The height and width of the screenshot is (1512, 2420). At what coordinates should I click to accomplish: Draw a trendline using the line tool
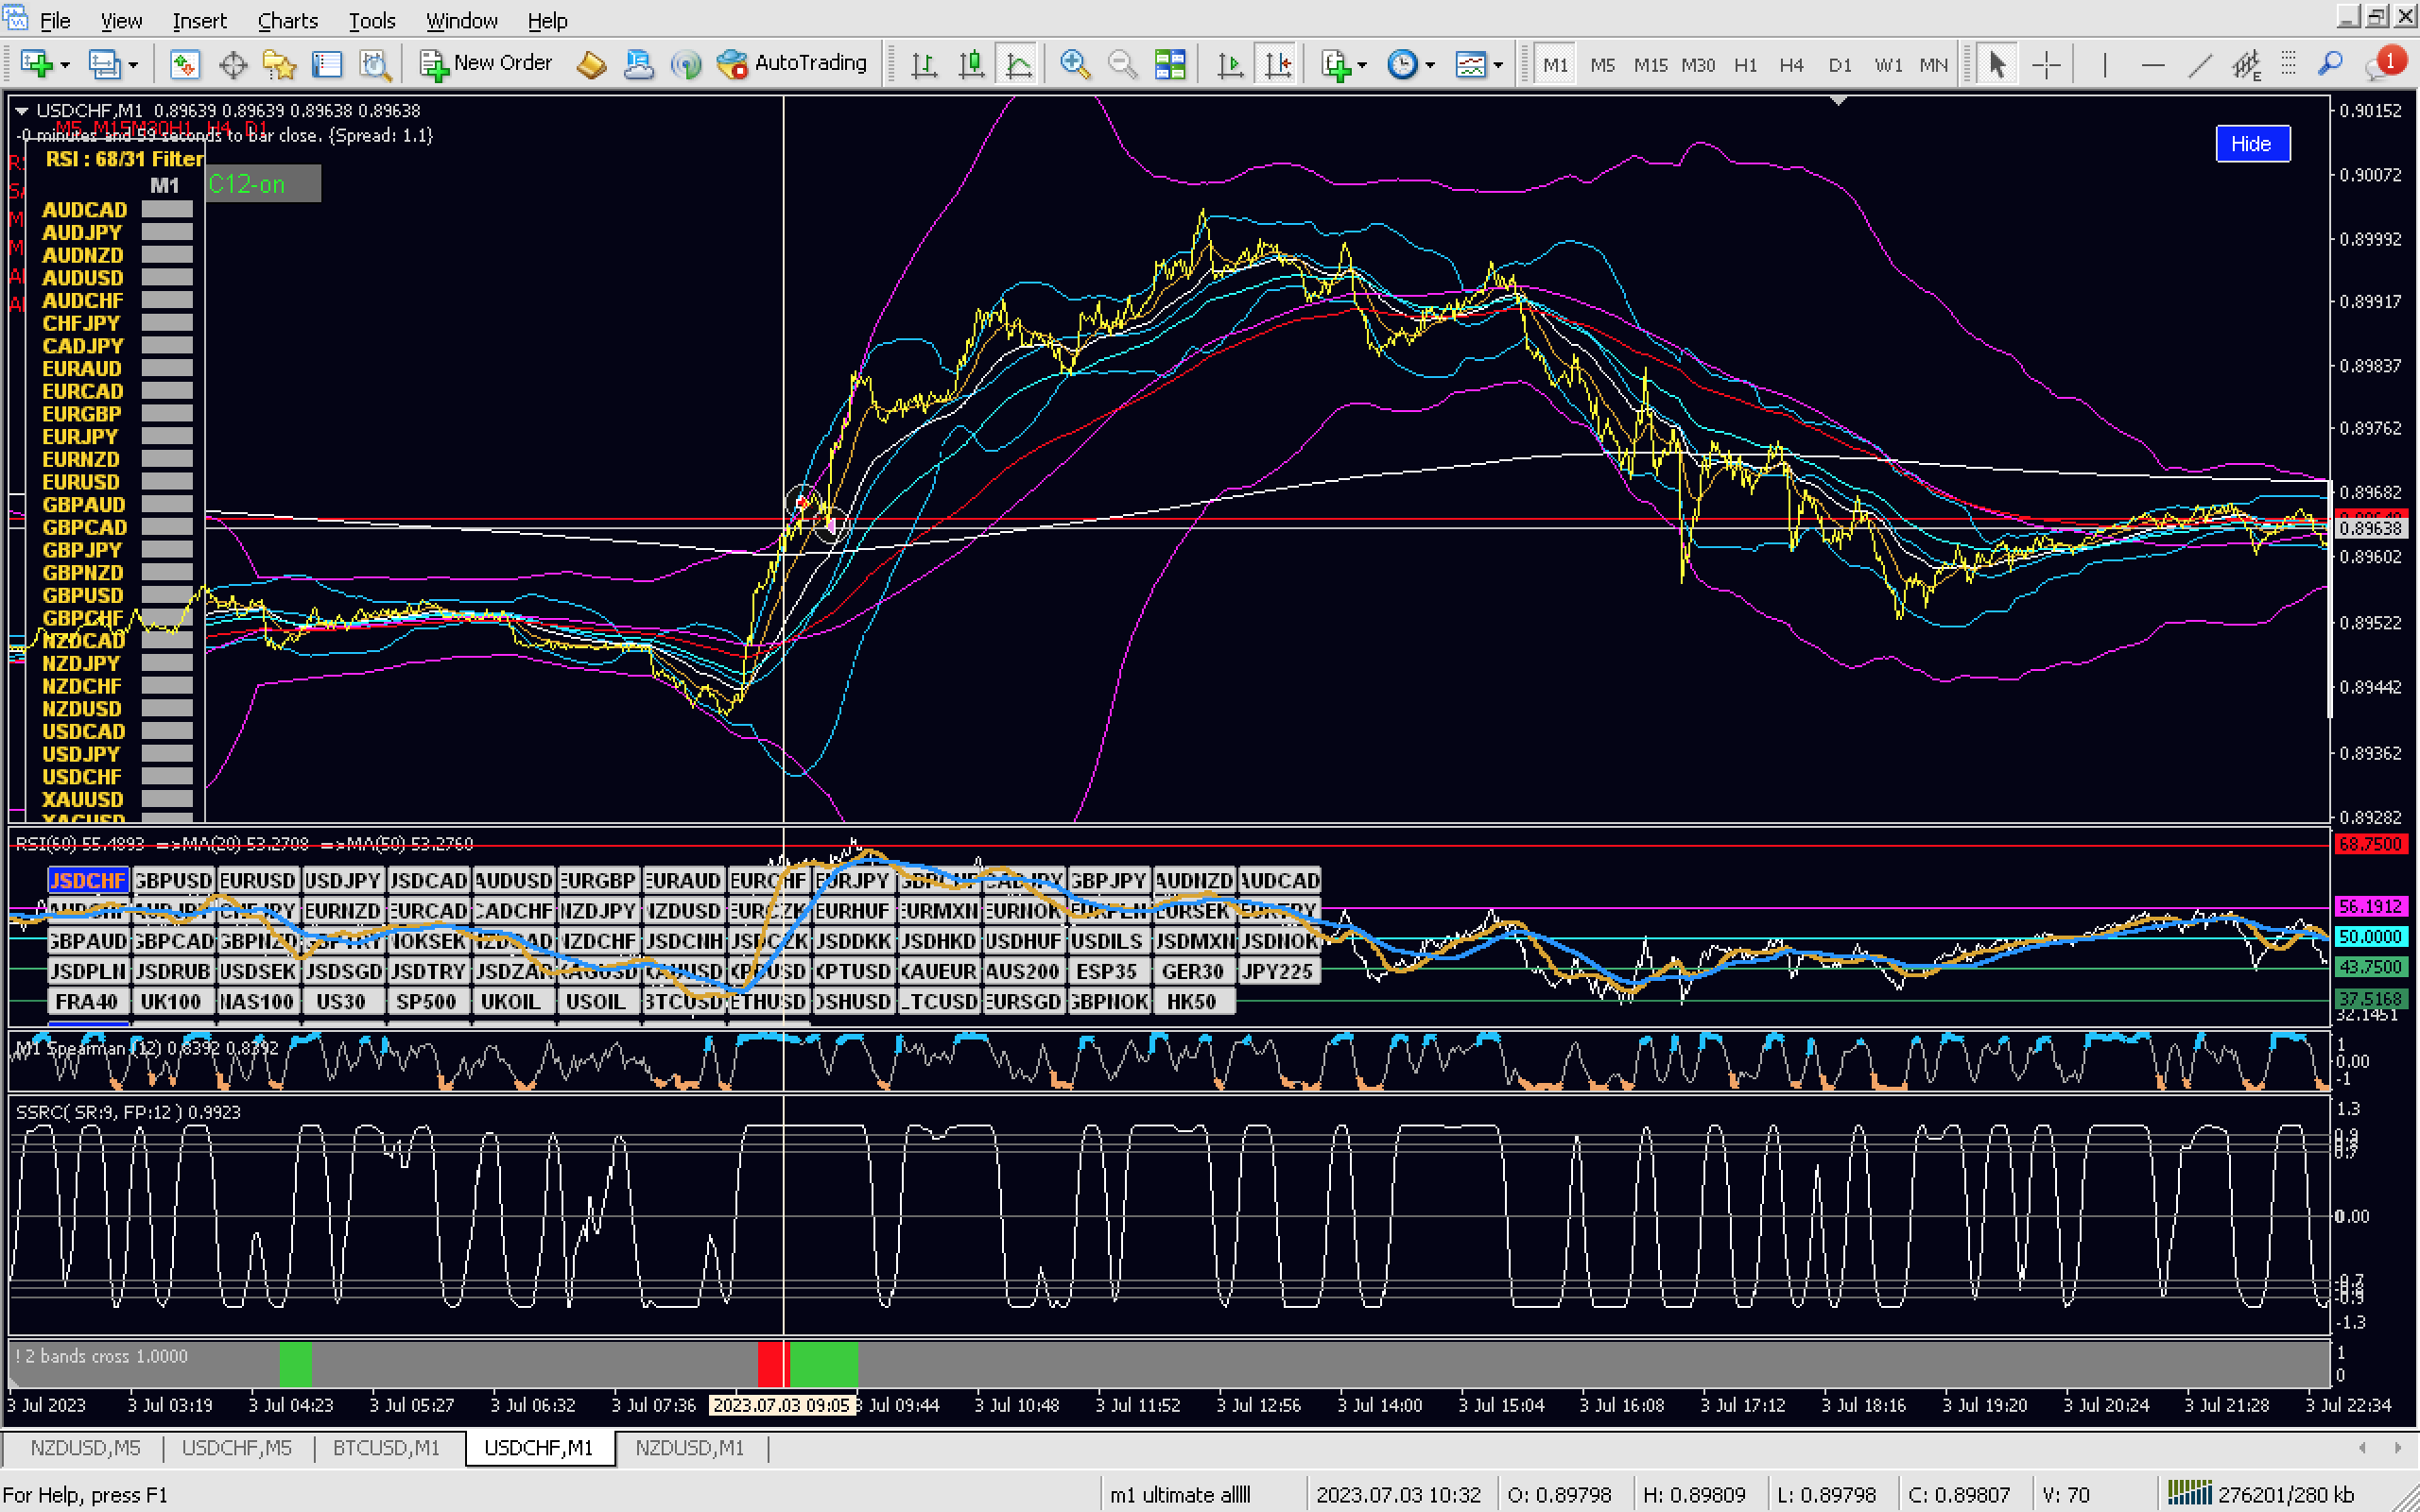(2199, 65)
